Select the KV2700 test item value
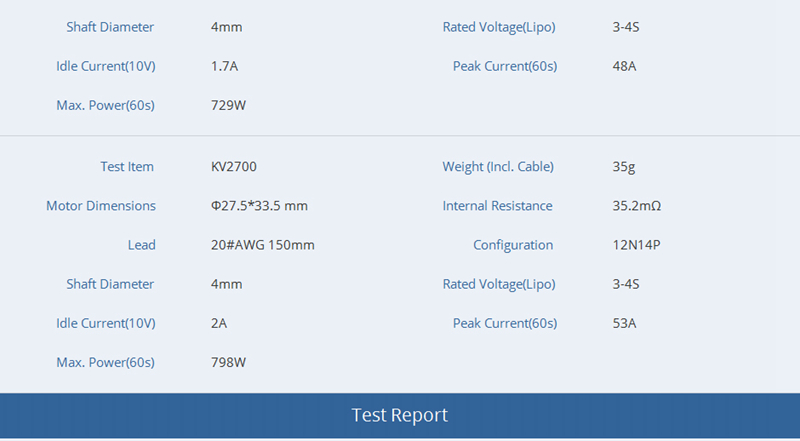Viewport: 800px width, 441px height. pos(234,167)
